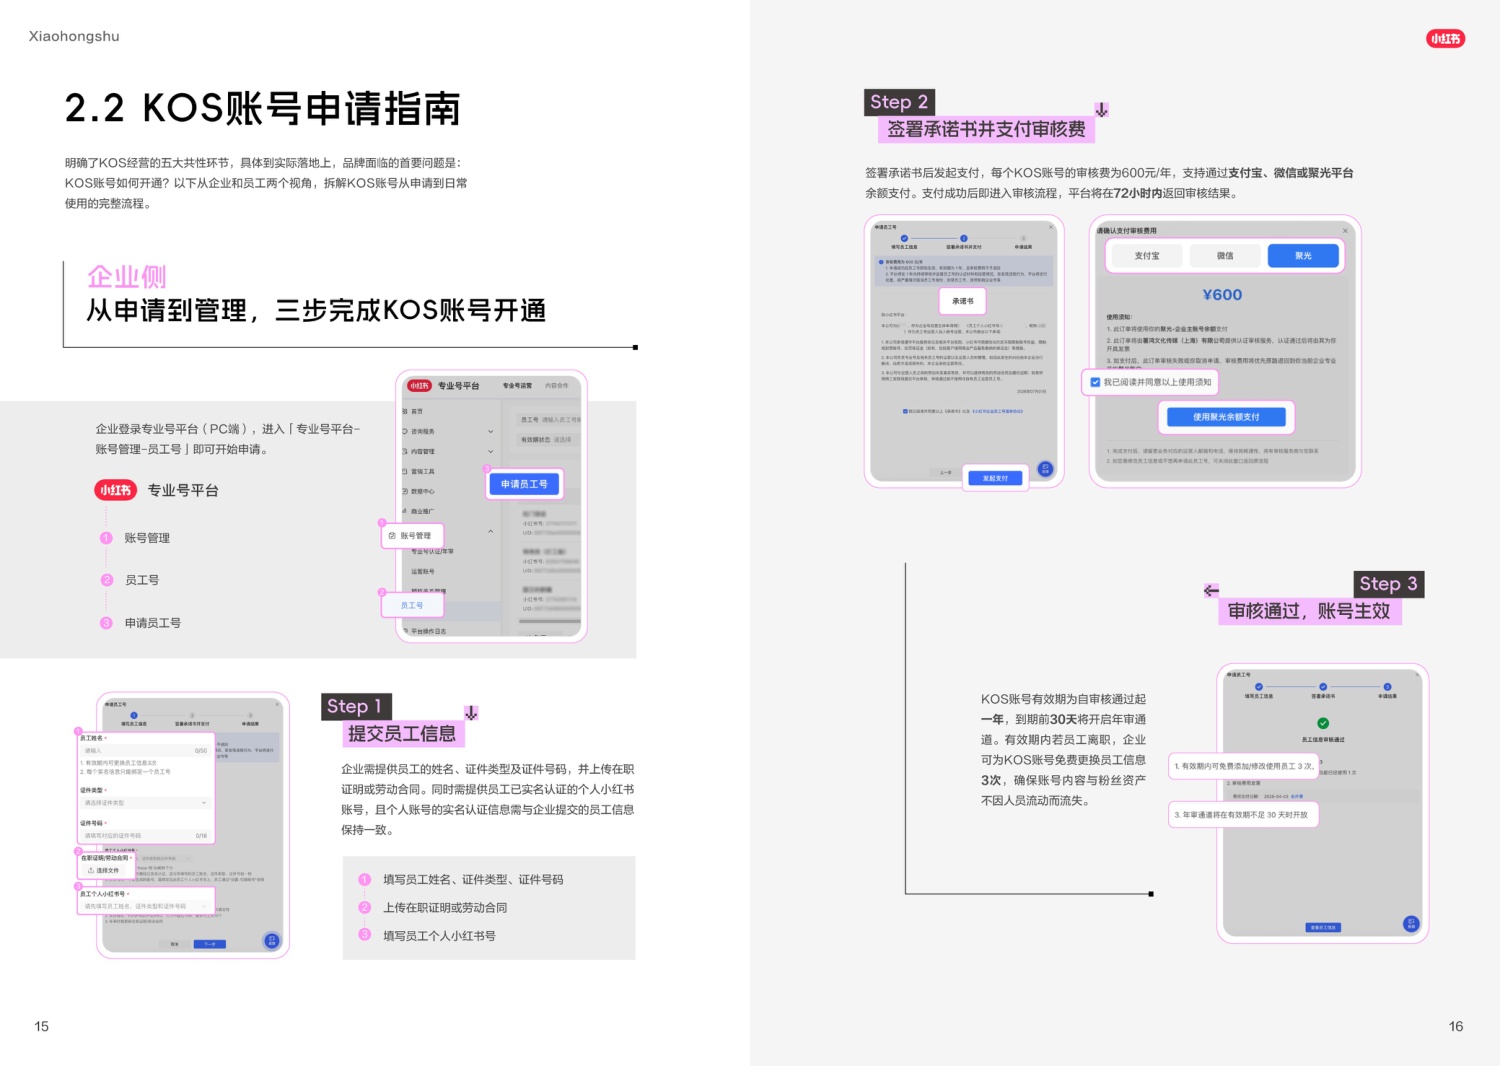
Task: Click the 使用聚光余额支付 button
Action: point(1226,417)
